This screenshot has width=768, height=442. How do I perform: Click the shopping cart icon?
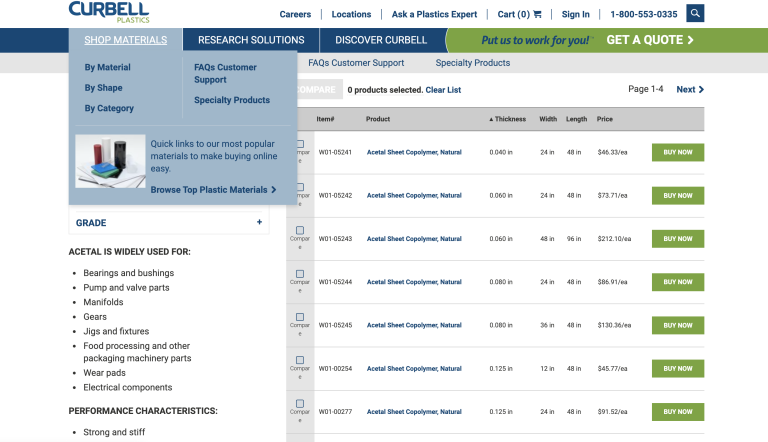537,14
